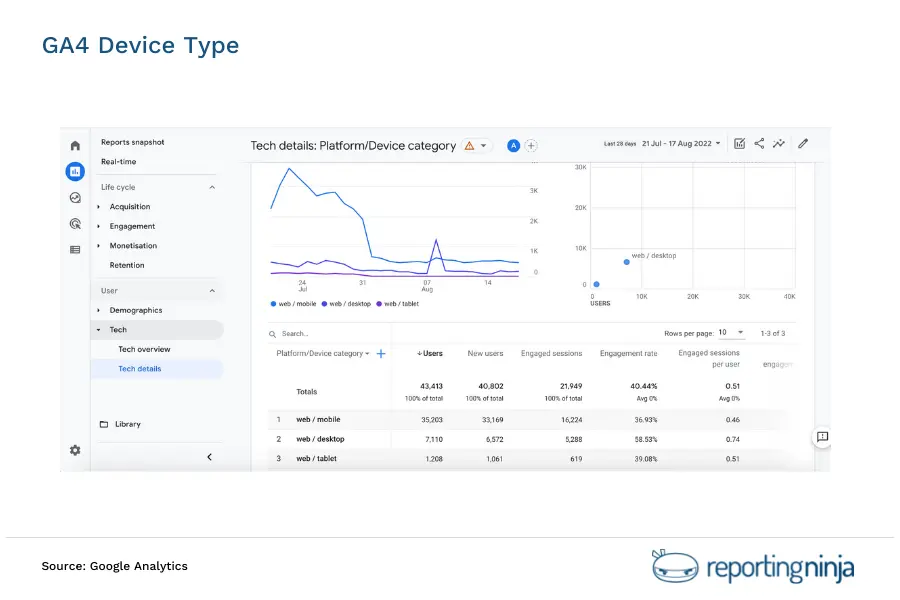
Task: Collapse the User section
Action: (212, 291)
